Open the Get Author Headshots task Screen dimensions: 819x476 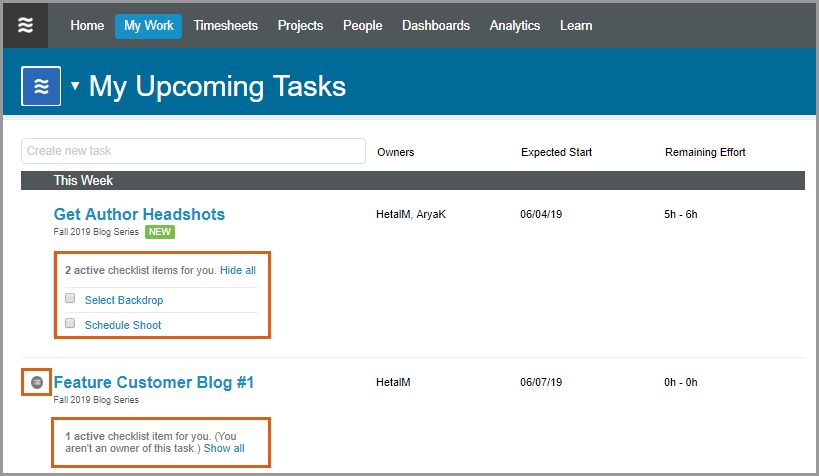[139, 214]
